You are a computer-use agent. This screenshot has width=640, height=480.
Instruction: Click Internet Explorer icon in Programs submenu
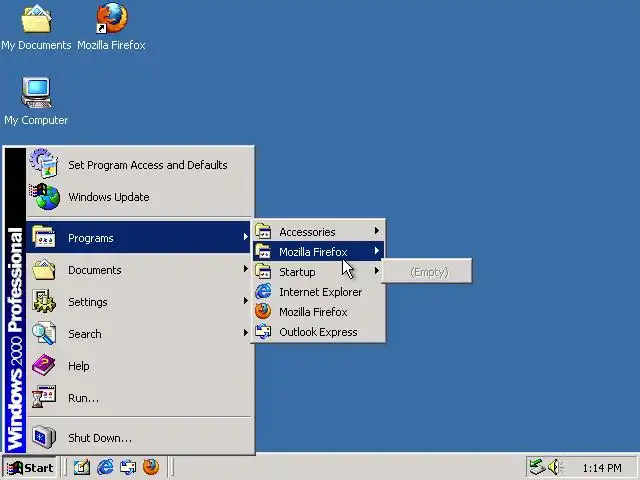point(263,291)
